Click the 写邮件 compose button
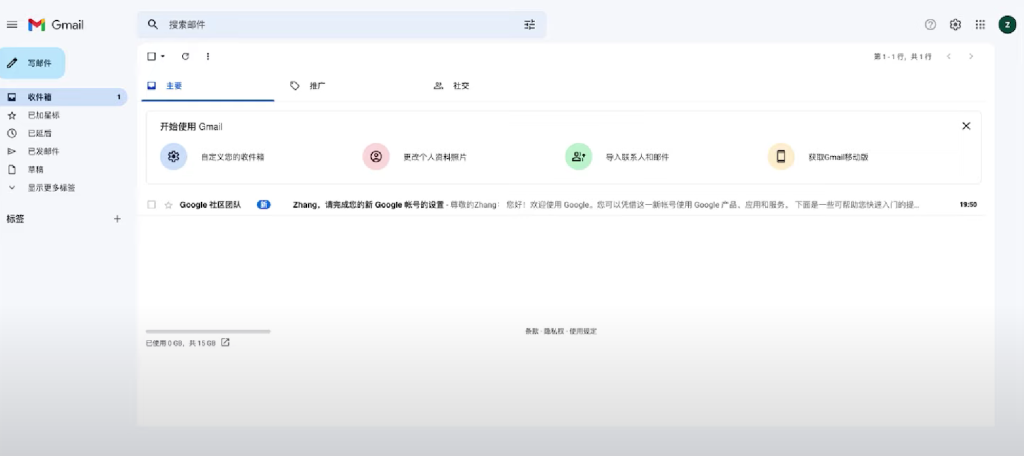Viewport: 1024px width, 456px height. pos(33,63)
